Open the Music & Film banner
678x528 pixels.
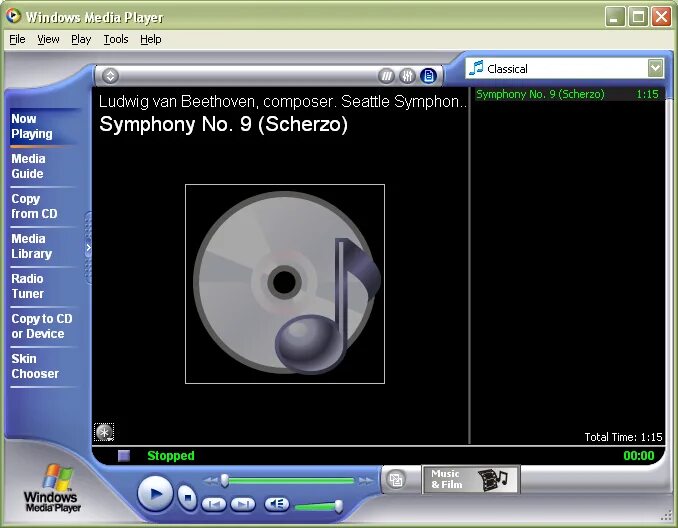(471, 479)
